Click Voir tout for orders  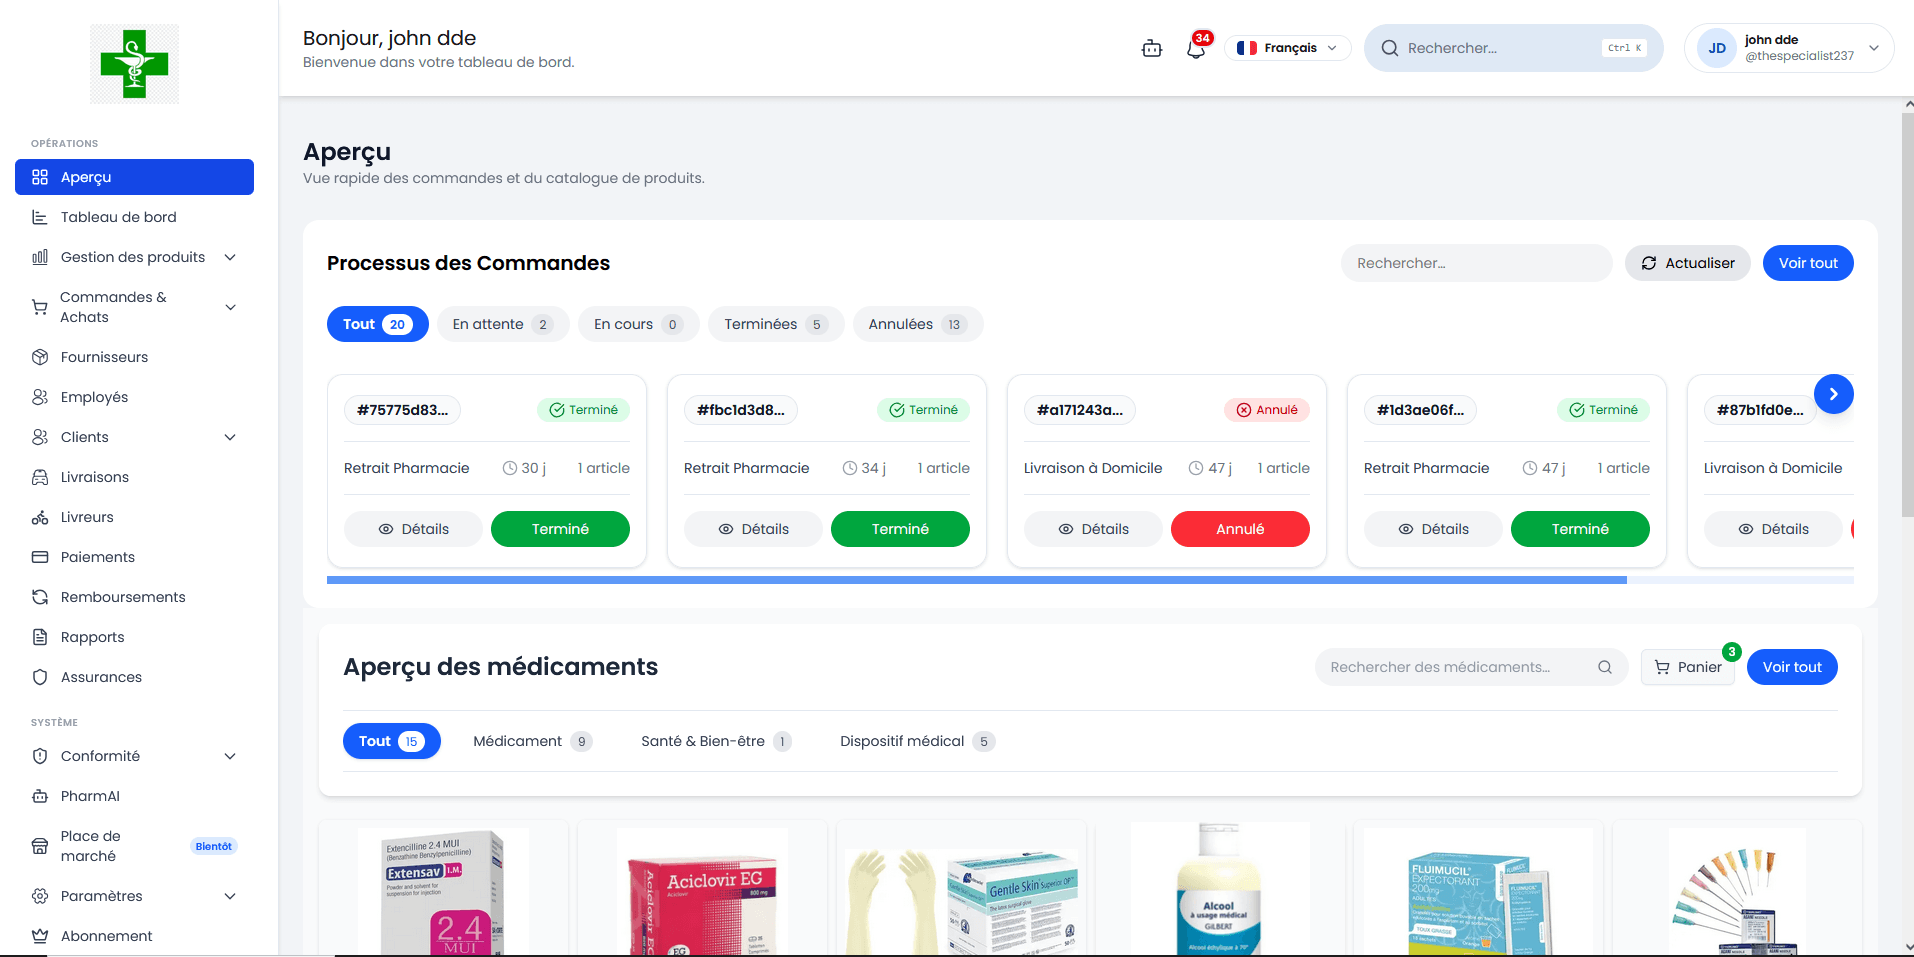(1808, 263)
